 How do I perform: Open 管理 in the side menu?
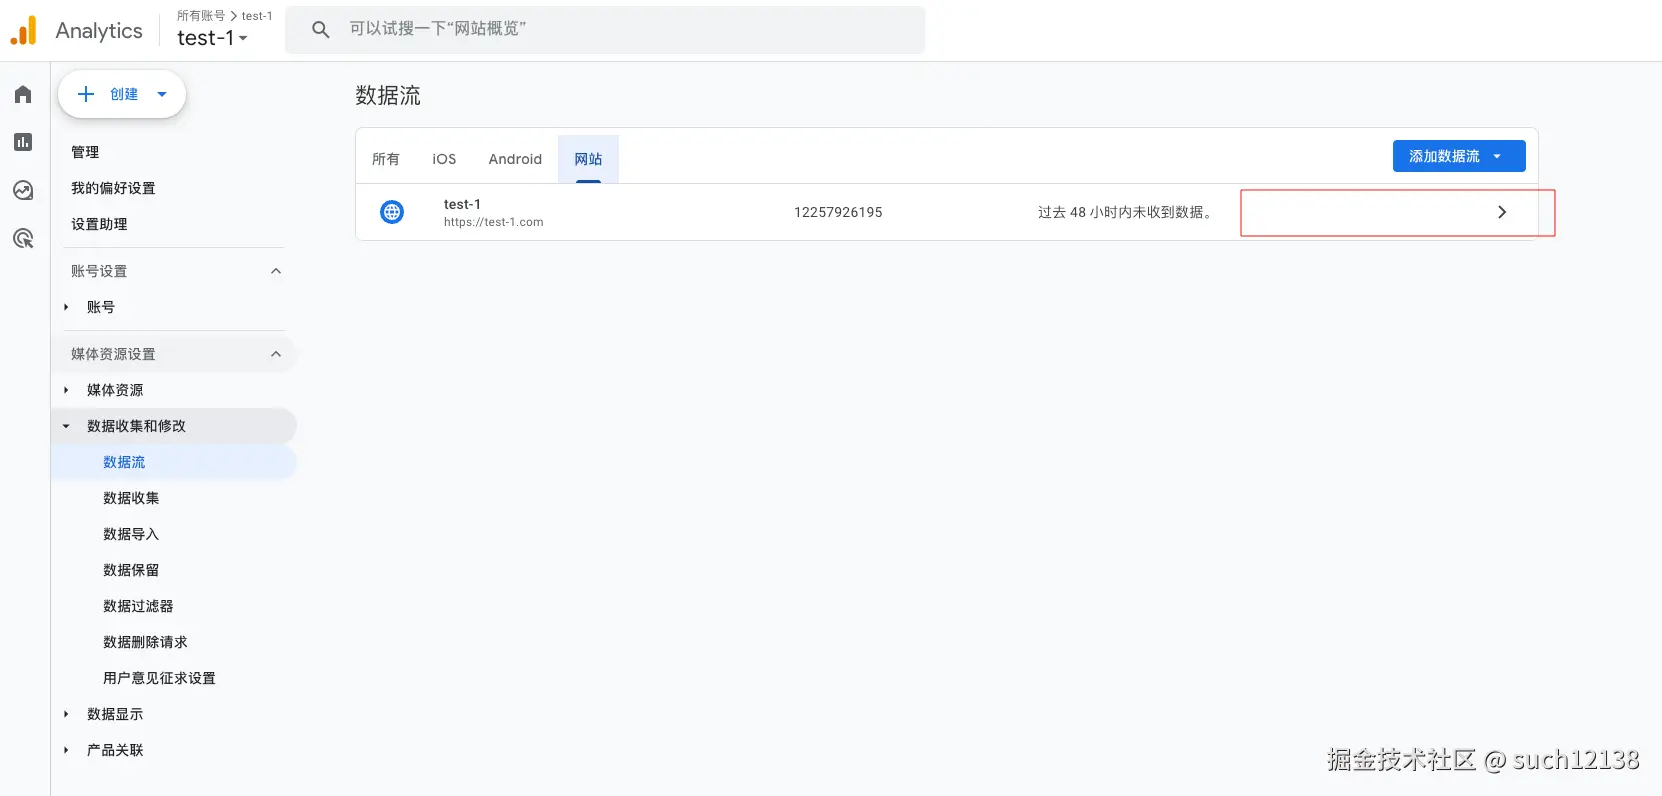coord(85,152)
